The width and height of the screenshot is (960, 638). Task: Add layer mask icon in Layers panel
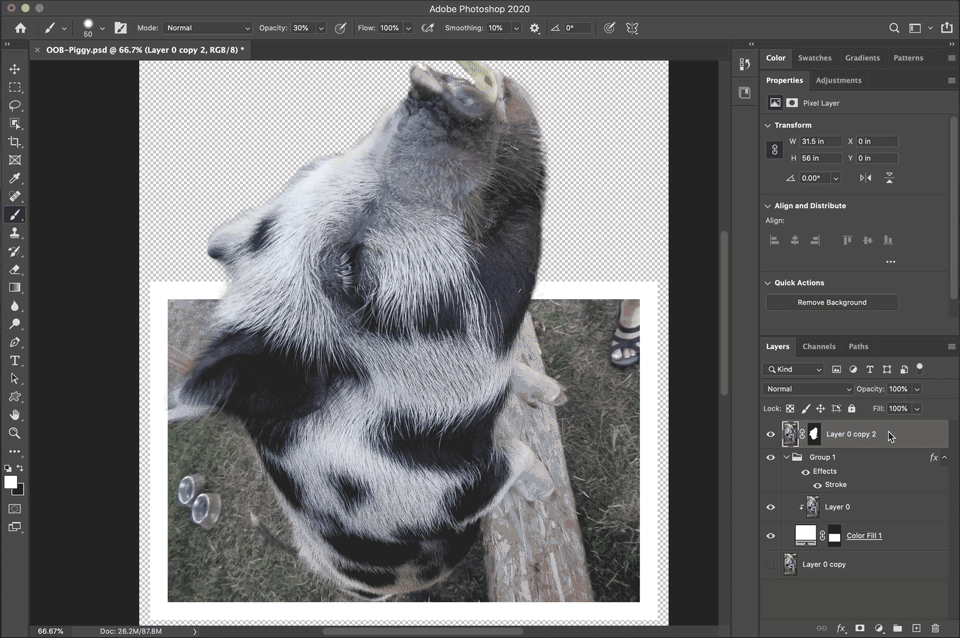click(x=860, y=628)
